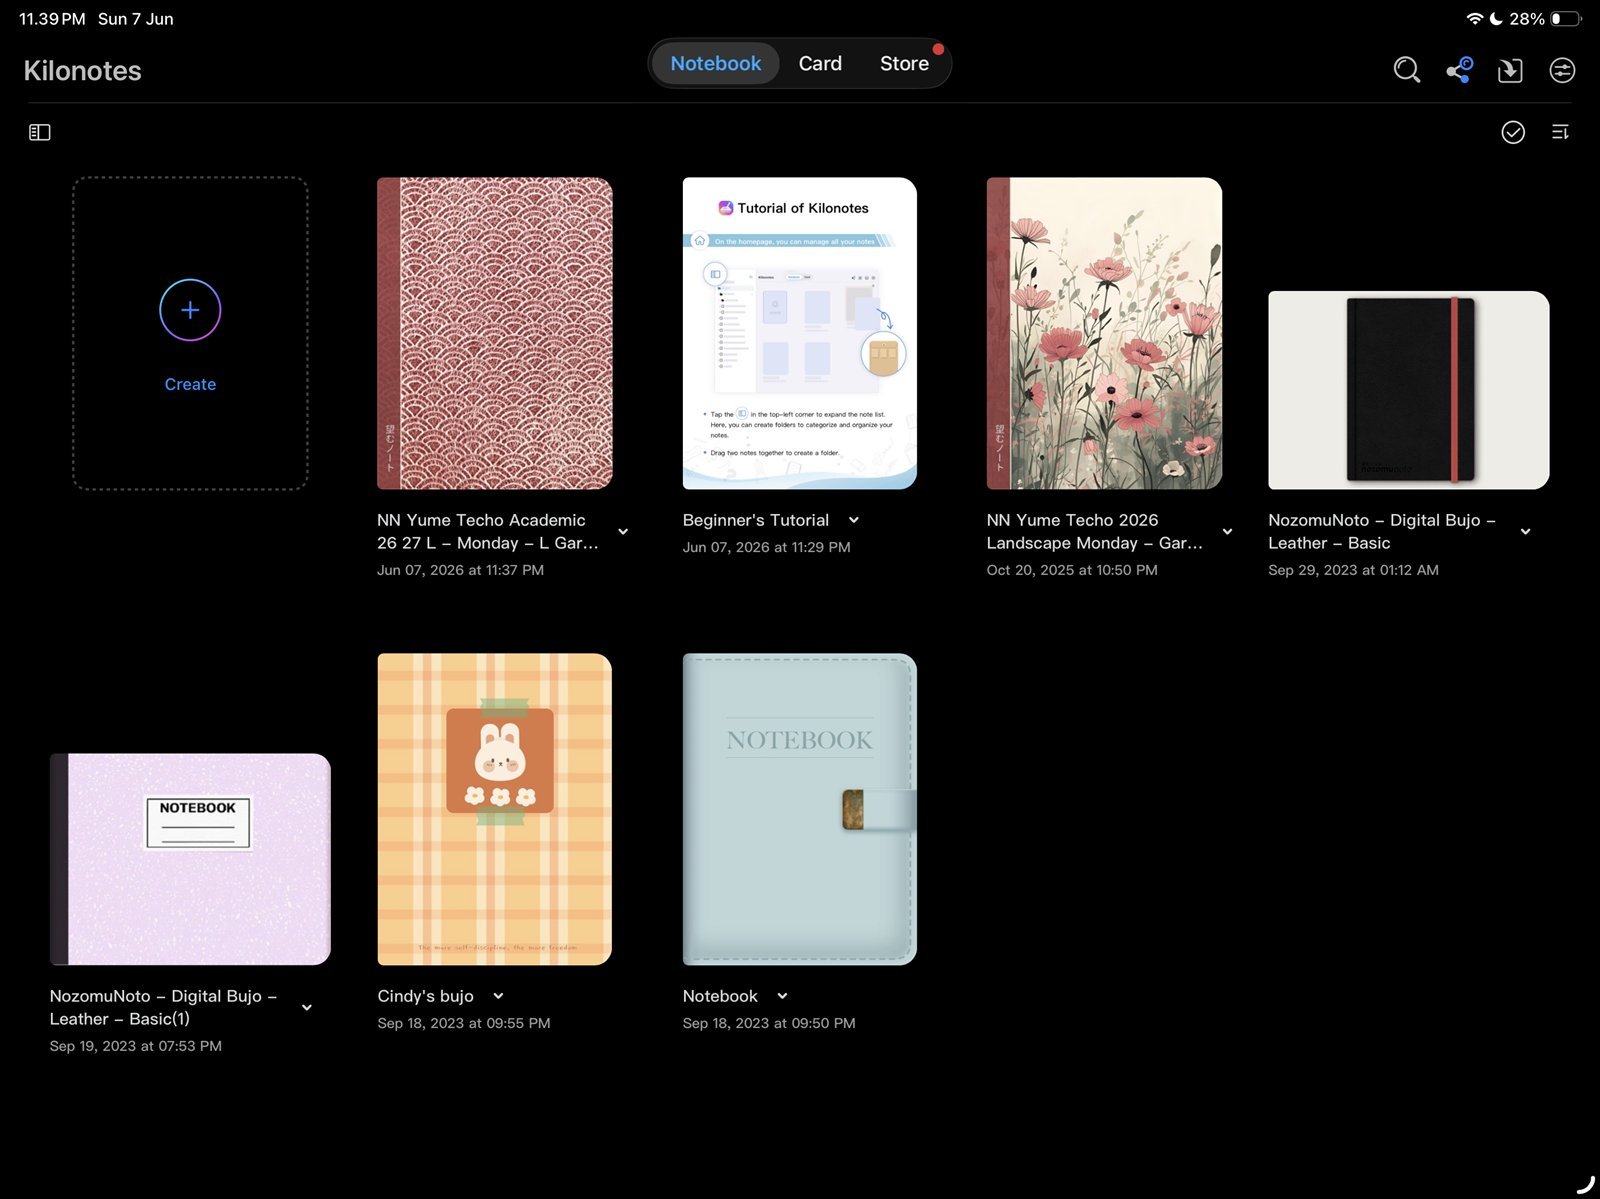Tap the Do Not Disturb moon icon
1600x1199 pixels.
(x=1496, y=19)
